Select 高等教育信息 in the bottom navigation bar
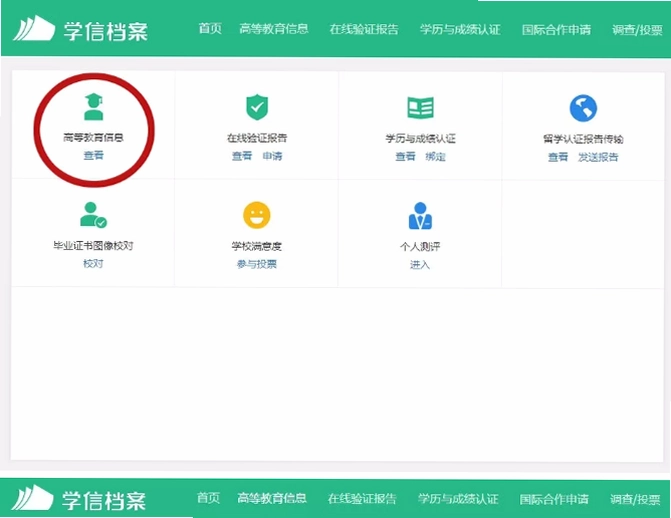 coord(272,498)
